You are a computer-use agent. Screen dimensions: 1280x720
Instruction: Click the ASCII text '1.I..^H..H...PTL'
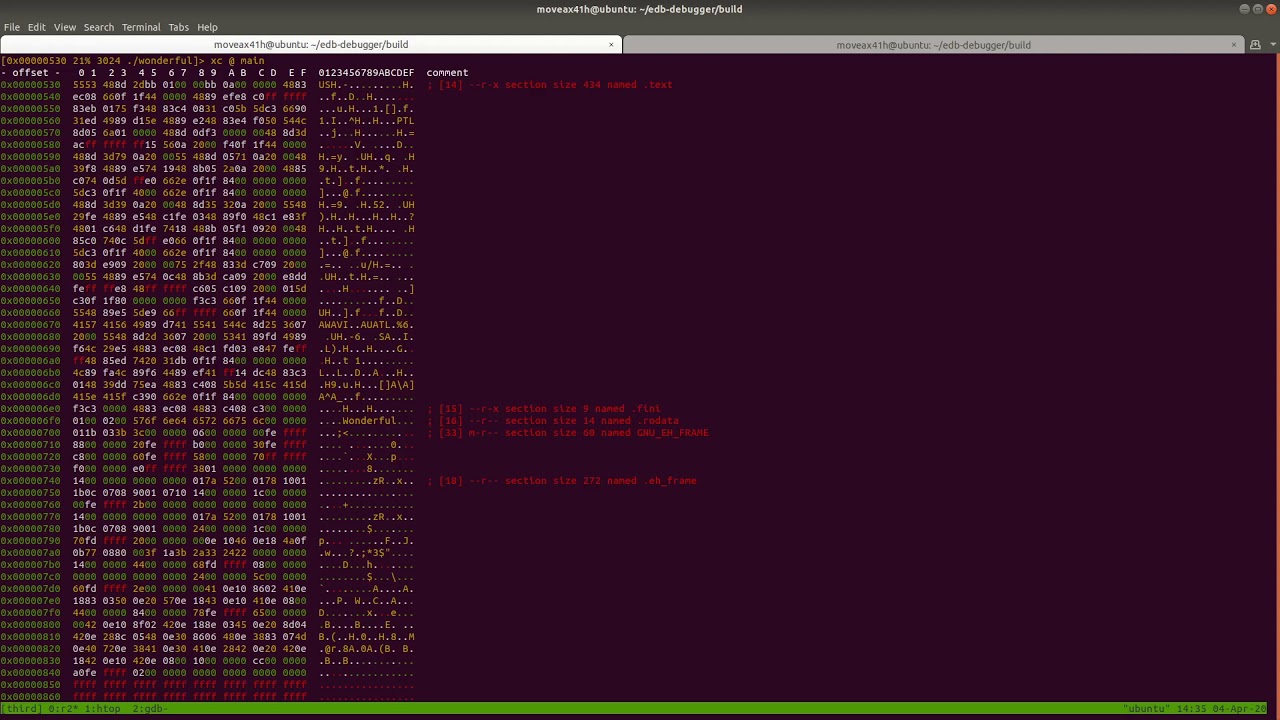[x=366, y=121]
